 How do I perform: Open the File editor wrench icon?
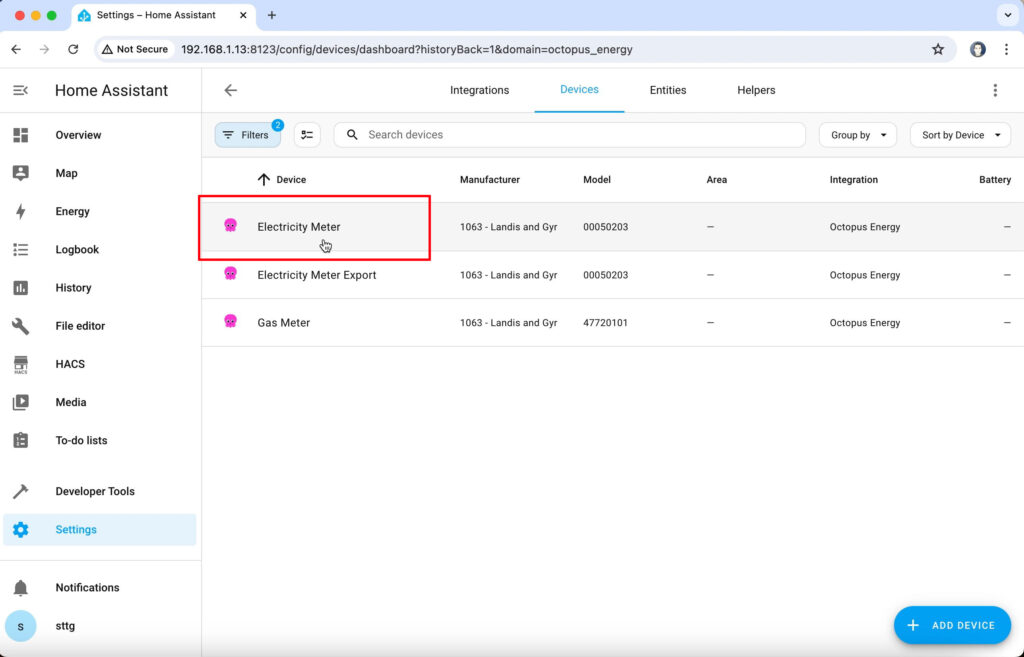[21, 326]
